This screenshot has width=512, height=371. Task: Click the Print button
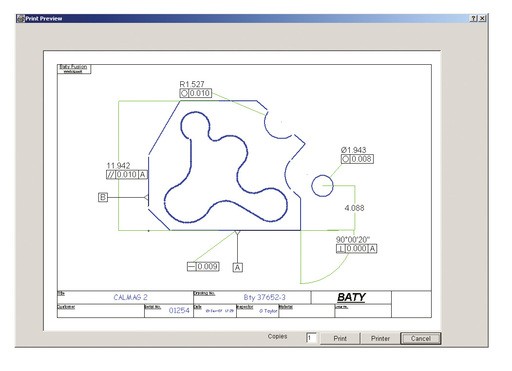(340, 338)
